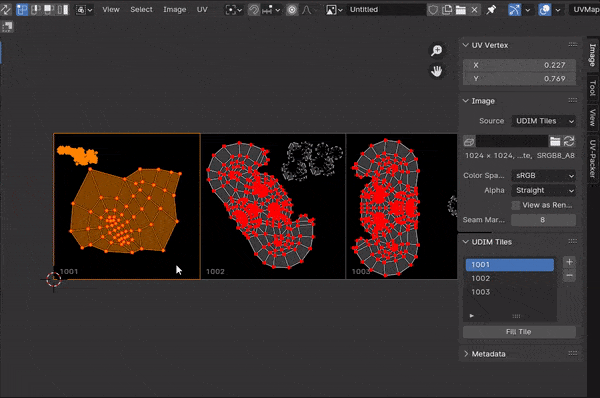This screenshot has height=398, width=600.
Task: Click Image panel drag grip dots
Action: (x=572, y=101)
